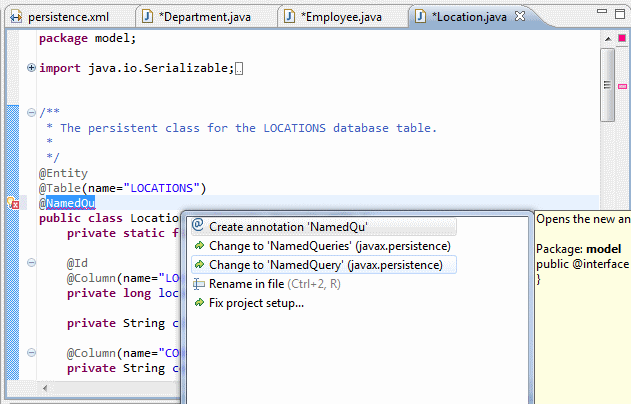This screenshot has height=404, width=631.
Task: Collapse the class Javadoc comment
Action: [31, 112]
